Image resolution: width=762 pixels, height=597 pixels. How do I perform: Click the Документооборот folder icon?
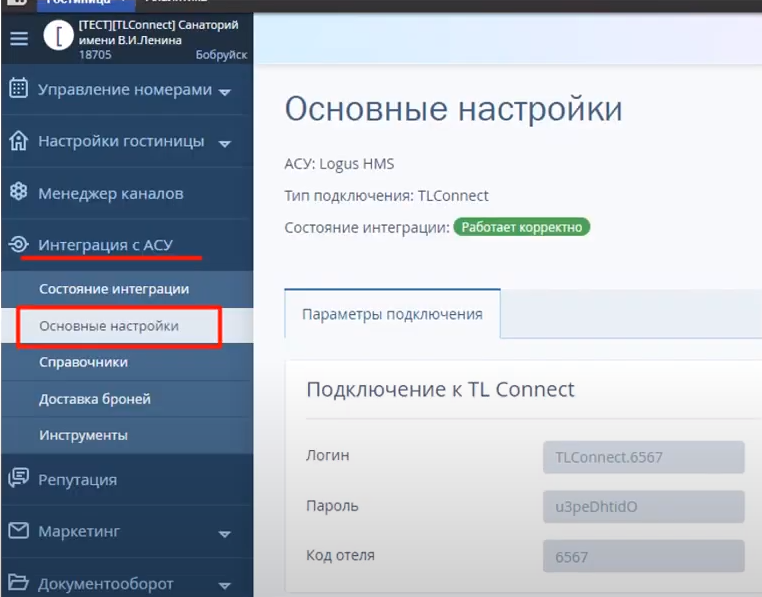[x=18, y=582]
